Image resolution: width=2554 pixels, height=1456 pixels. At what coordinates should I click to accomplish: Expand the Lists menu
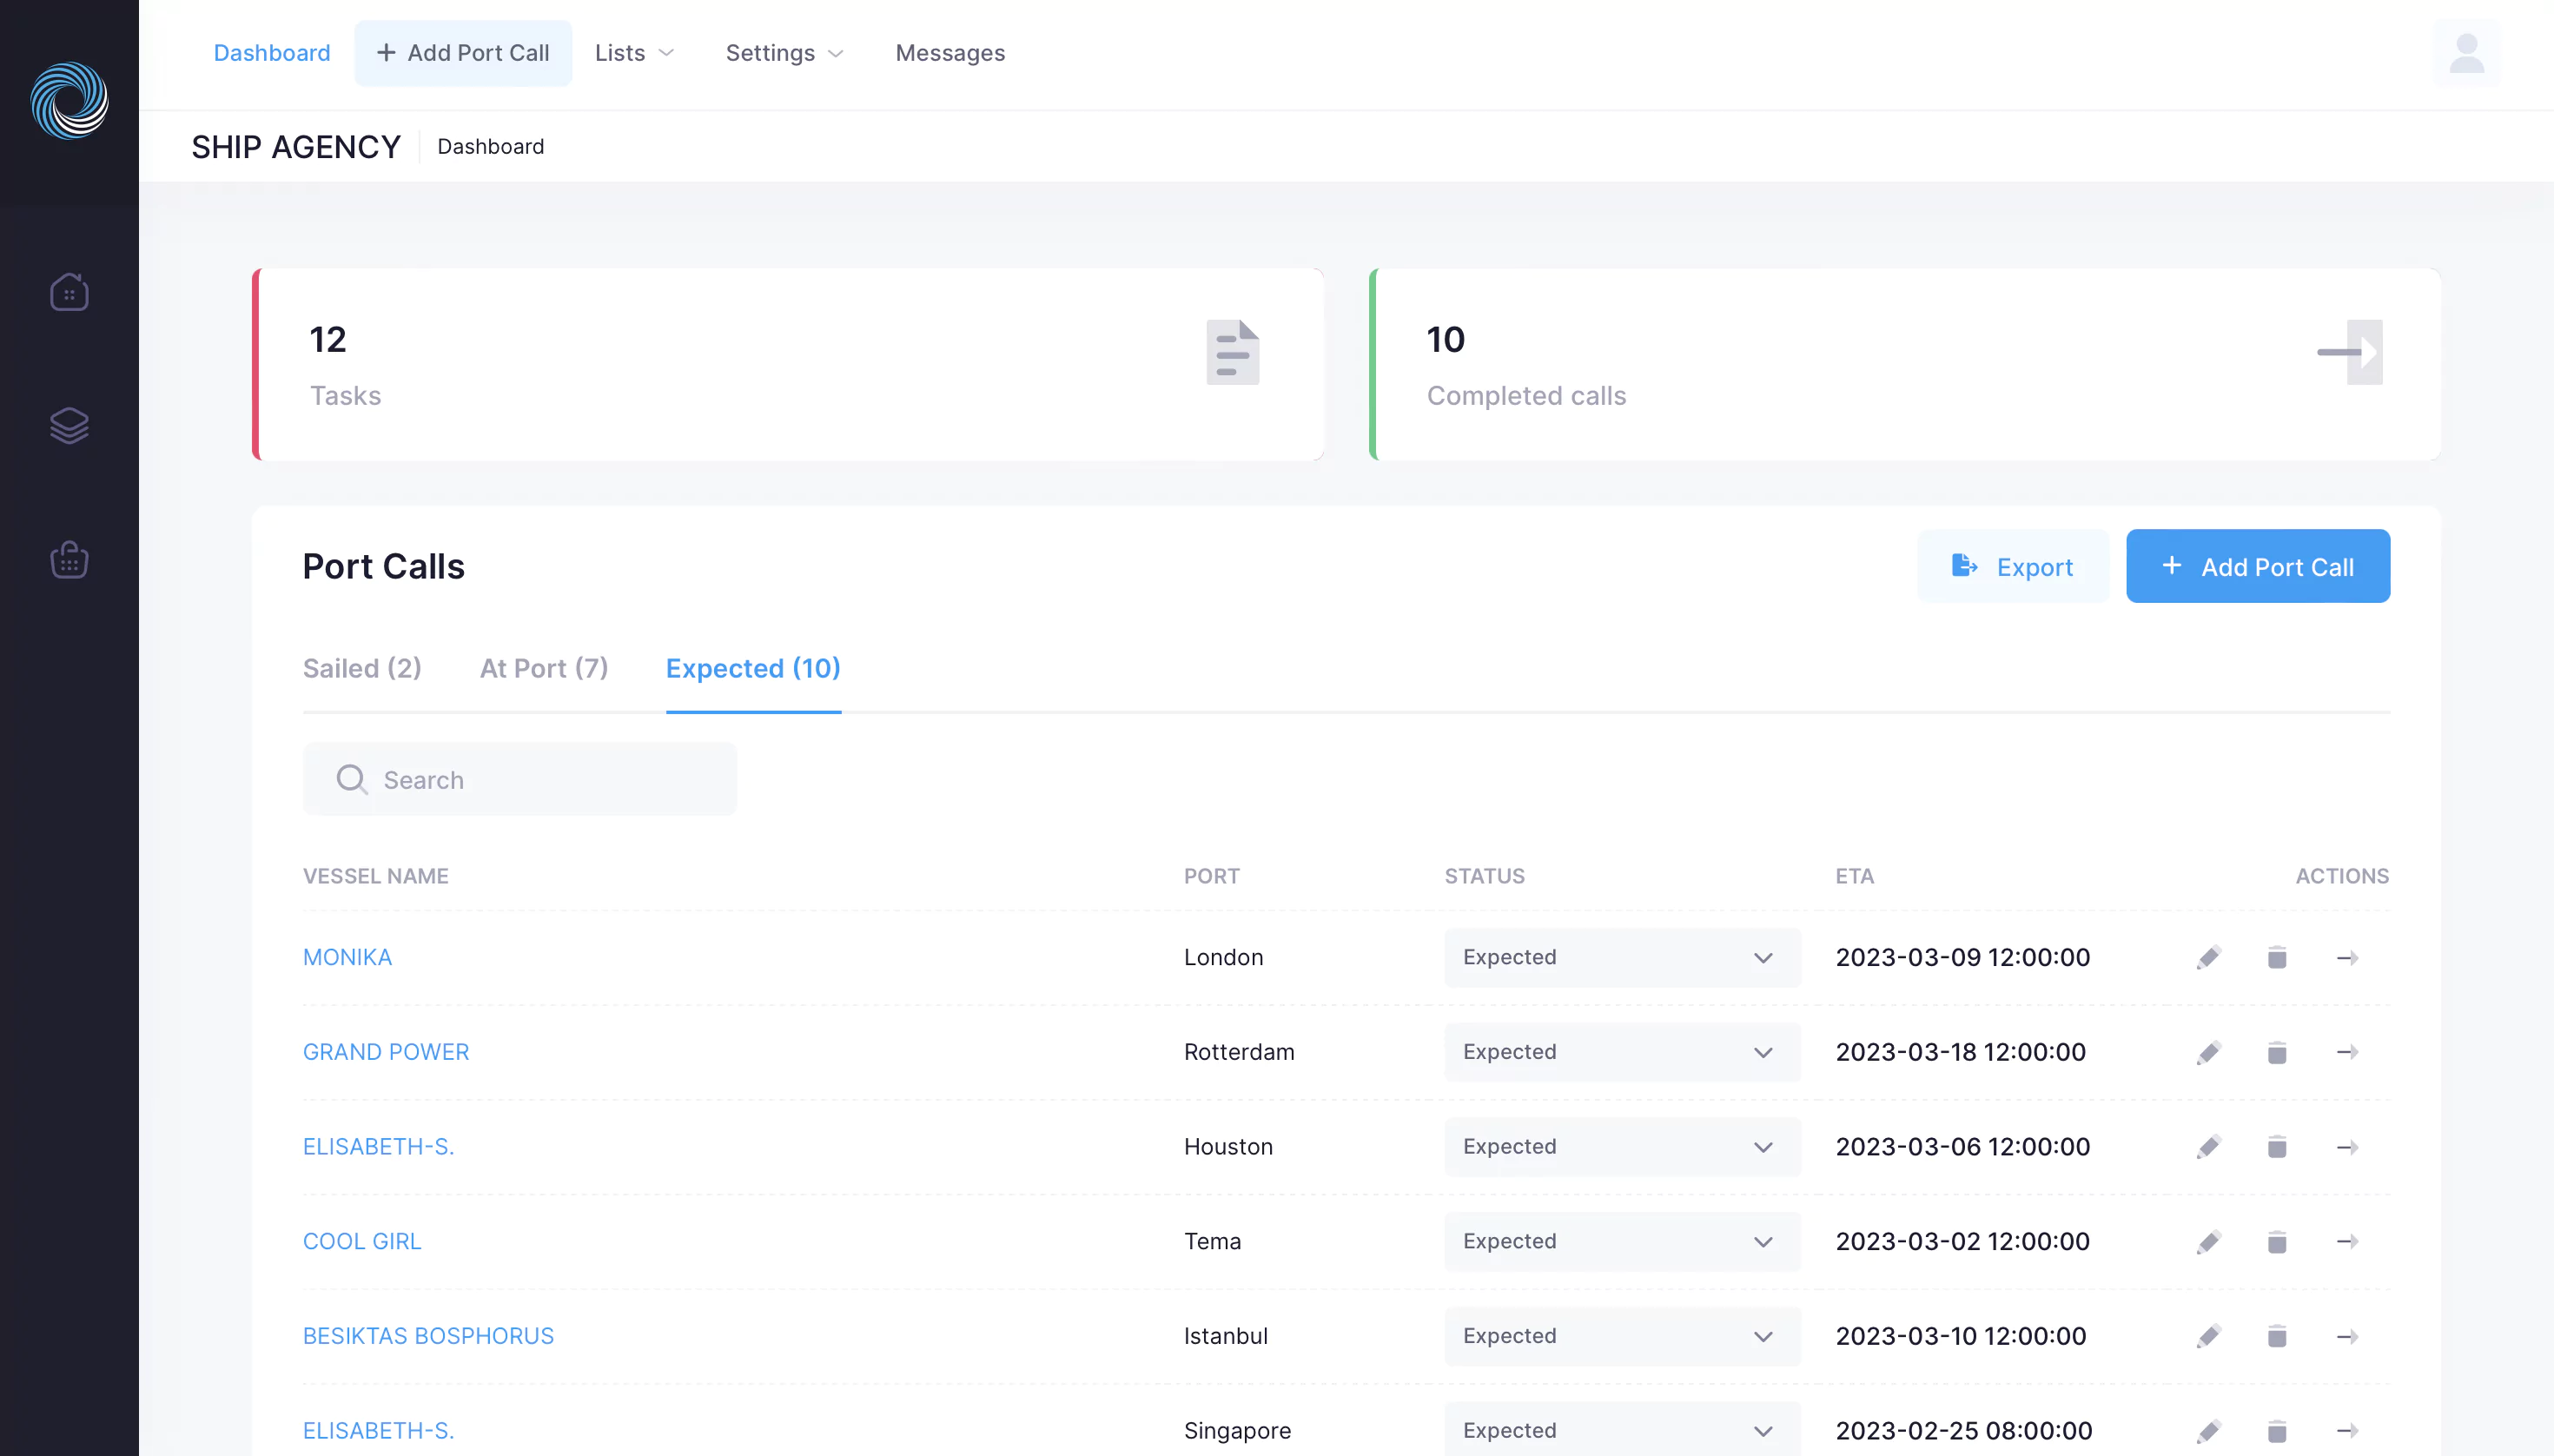[x=634, y=53]
